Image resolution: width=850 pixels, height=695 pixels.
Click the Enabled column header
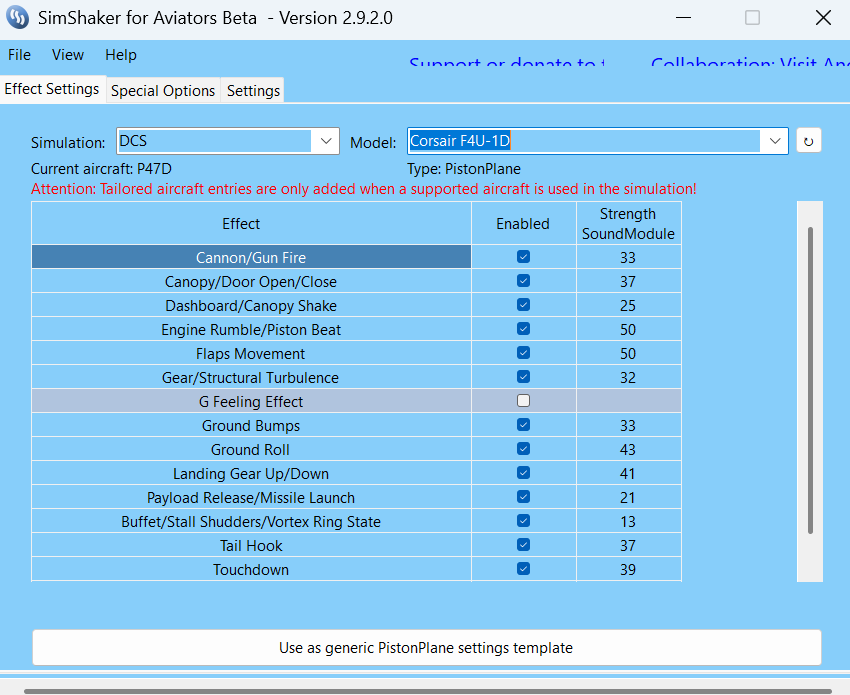523,223
